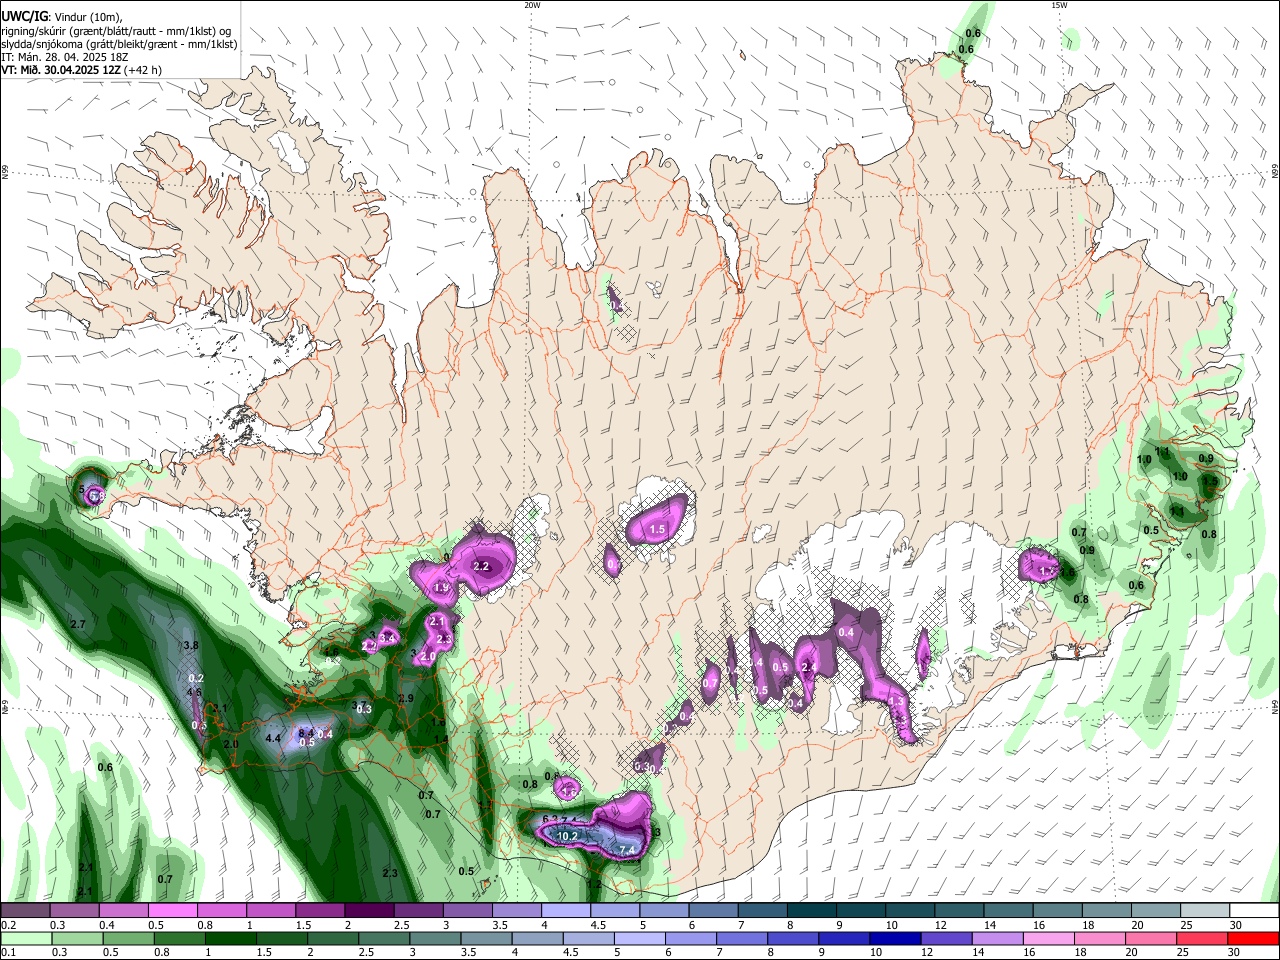Click the 'VT: Mið. 30.04.2025 12Z' valid time
Image resolution: width=1280 pixels, height=960 pixels.
tap(62, 70)
